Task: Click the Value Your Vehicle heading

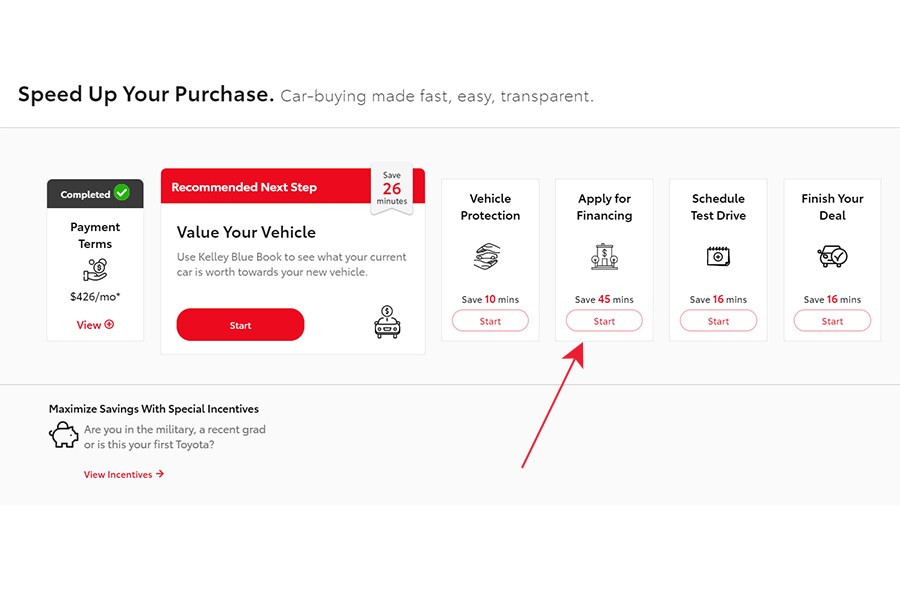Action: tap(246, 232)
